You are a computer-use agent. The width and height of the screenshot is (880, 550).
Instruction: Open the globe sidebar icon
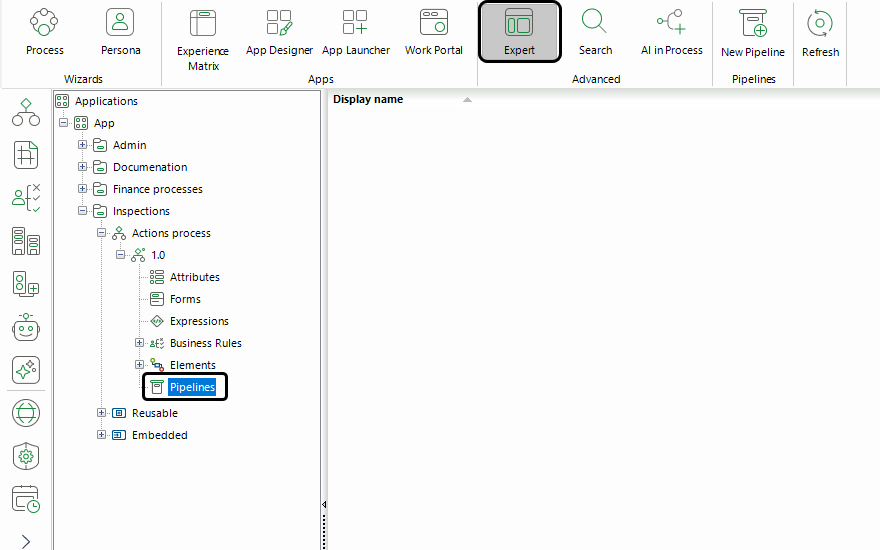pyautogui.click(x=26, y=413)
